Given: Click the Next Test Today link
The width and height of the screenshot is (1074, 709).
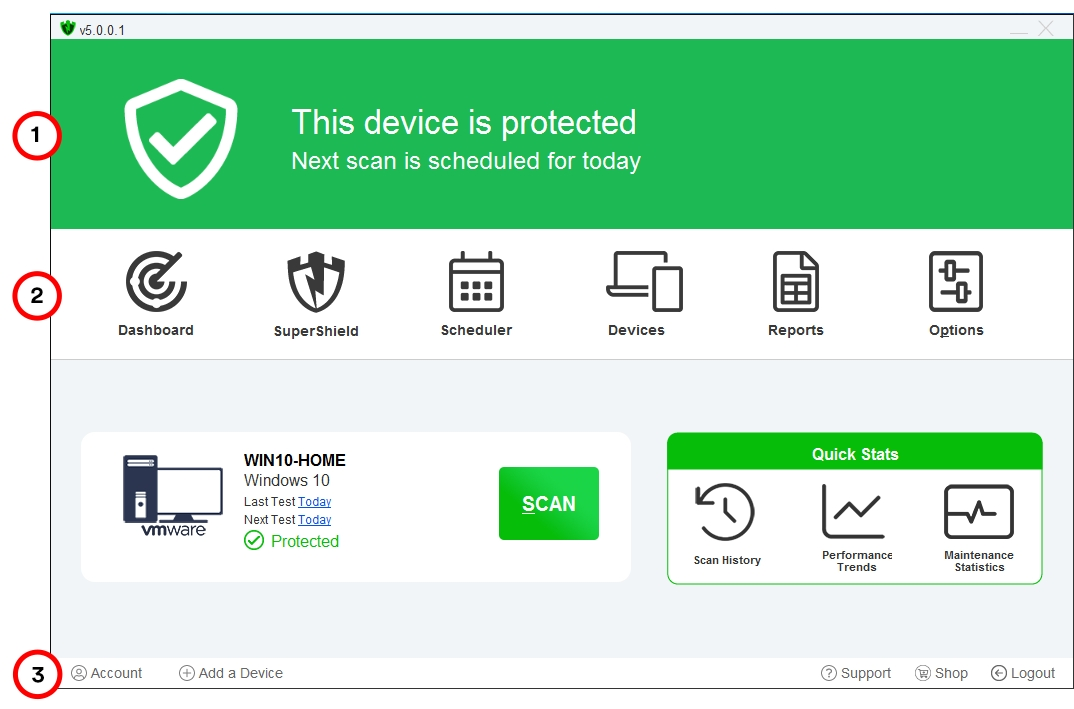Looking at the screenshot, I should tap(314, 520).
